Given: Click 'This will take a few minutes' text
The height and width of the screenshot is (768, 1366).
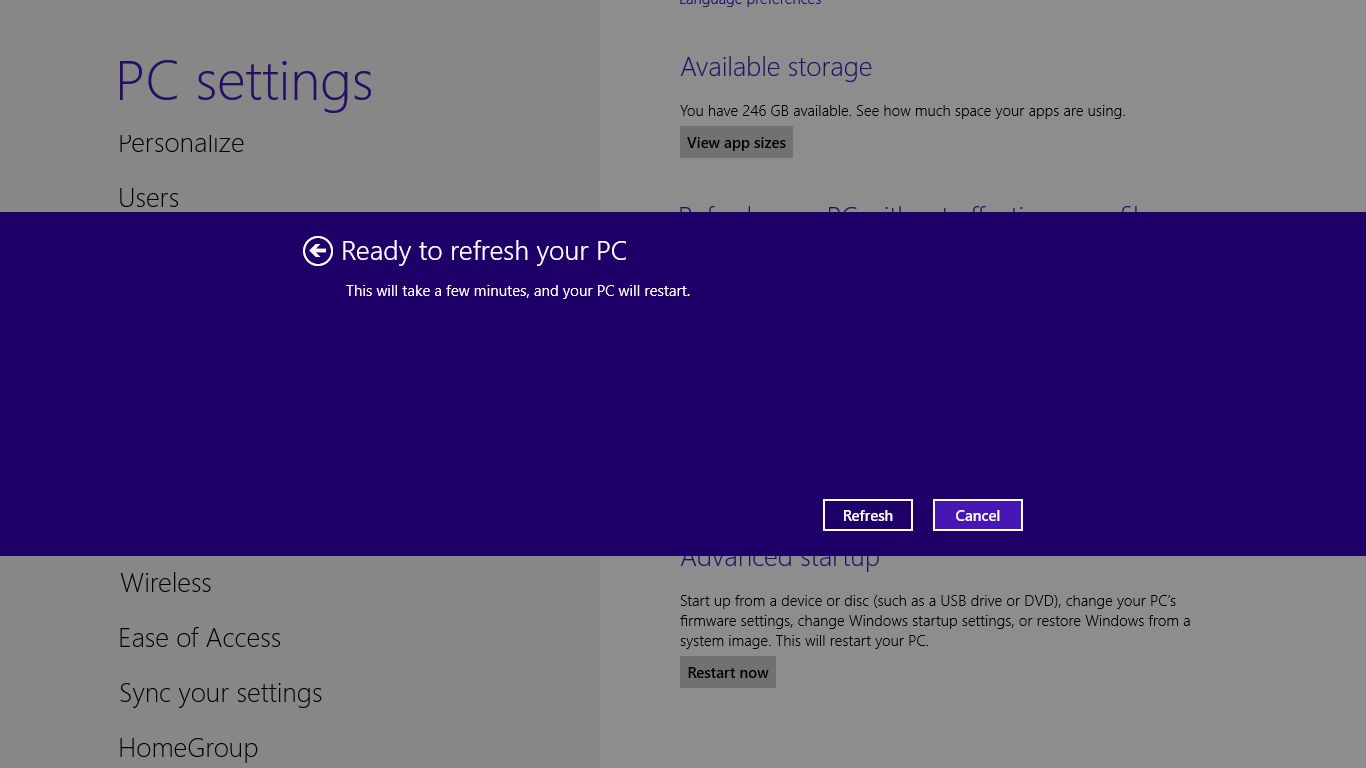Looking at the screenshot, I should click(x=518, y=291).
